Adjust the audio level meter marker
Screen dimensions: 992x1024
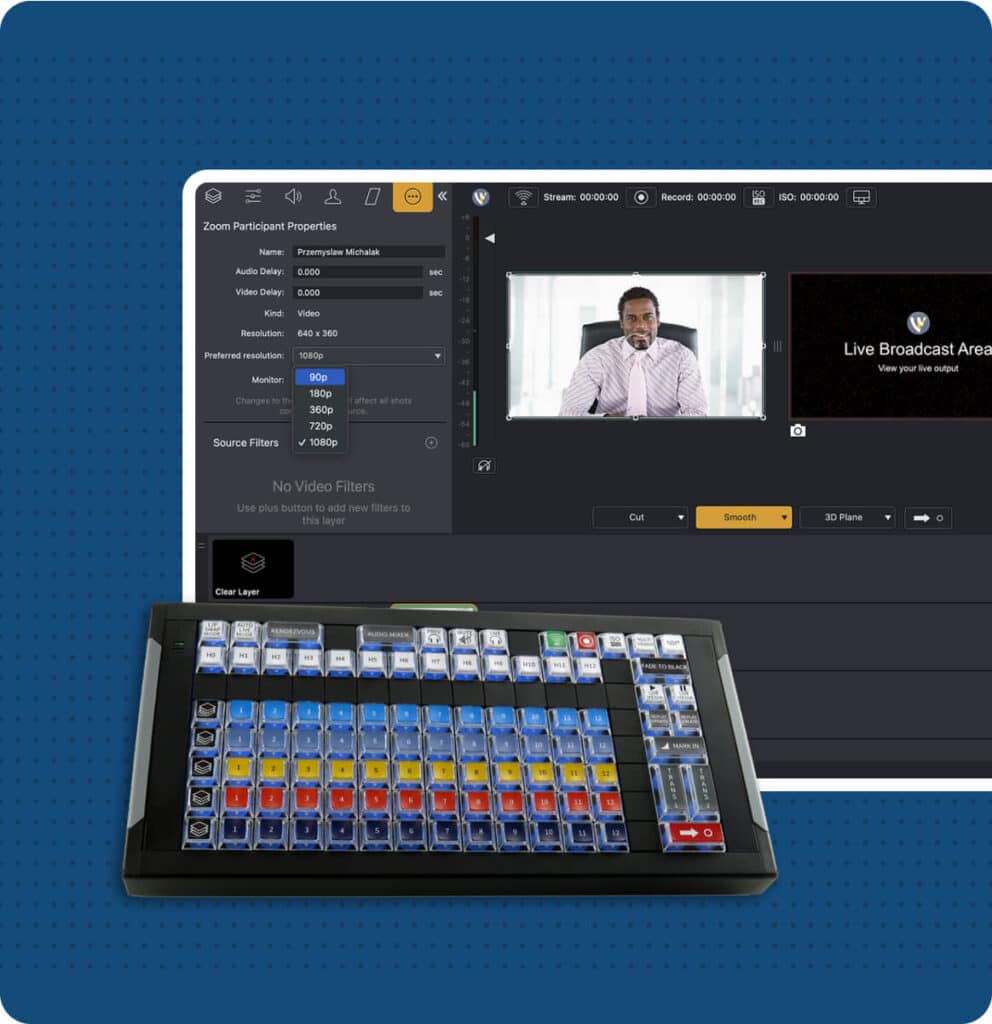click(489, 237)
